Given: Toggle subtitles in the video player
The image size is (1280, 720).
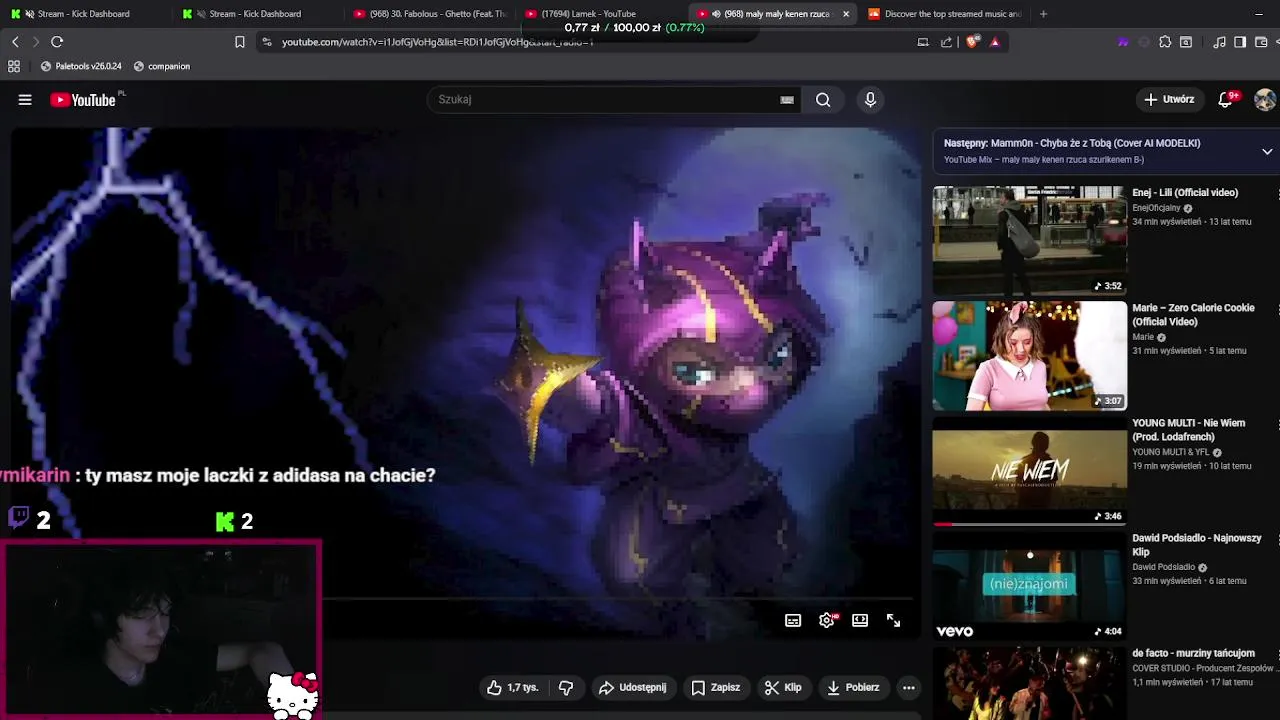Looking at the screenshot, I should pos(793,621).
